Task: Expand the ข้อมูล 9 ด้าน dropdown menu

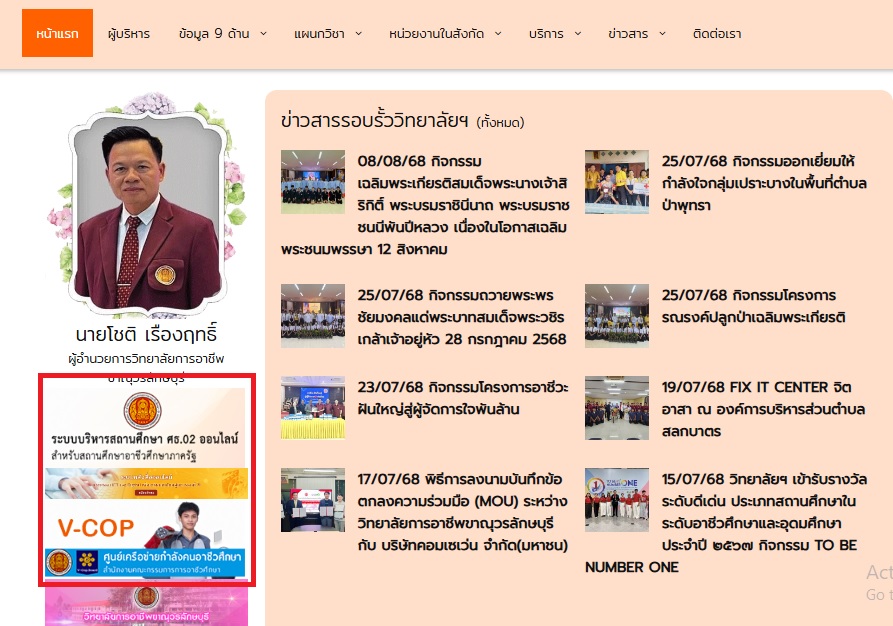Action: click(222, 33)
